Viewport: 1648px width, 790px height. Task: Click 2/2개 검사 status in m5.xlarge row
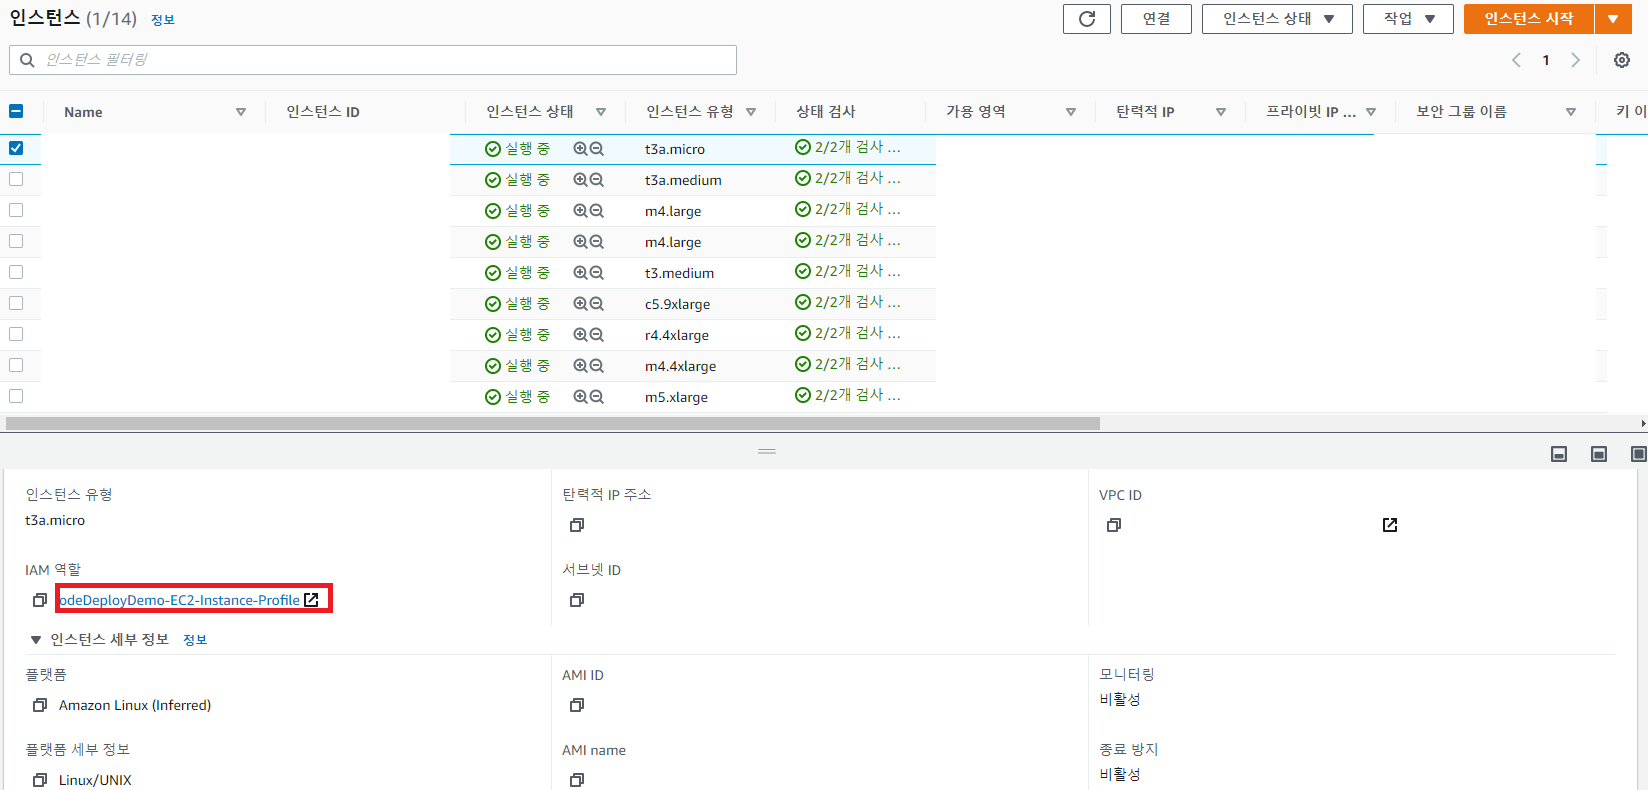848,395
